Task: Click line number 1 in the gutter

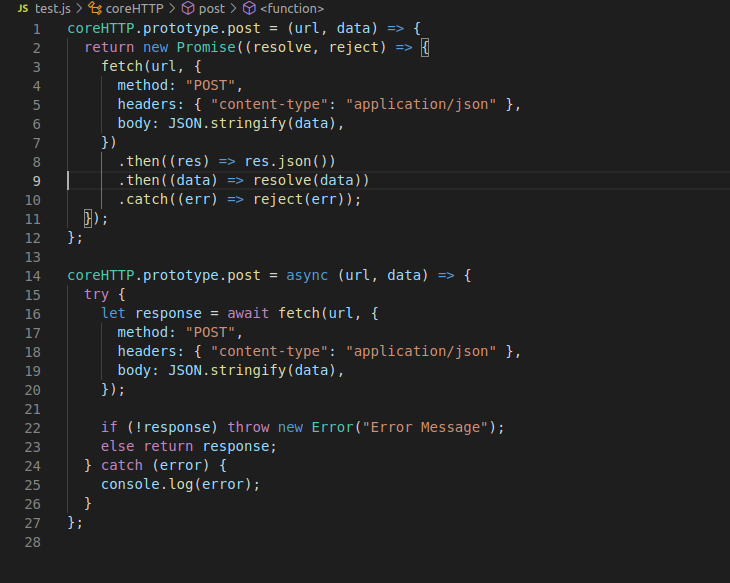Action: [36, 29]
